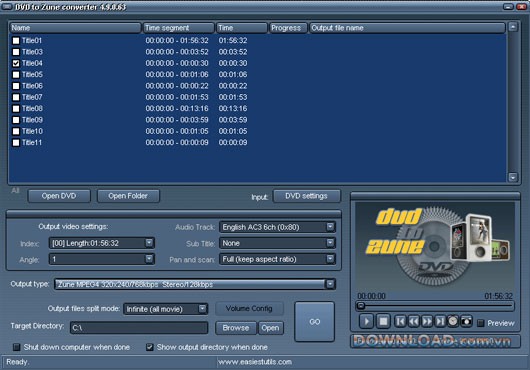Open the Pan and scan dropdown
Screen dimensions: 530x370
tap(330, 259)
